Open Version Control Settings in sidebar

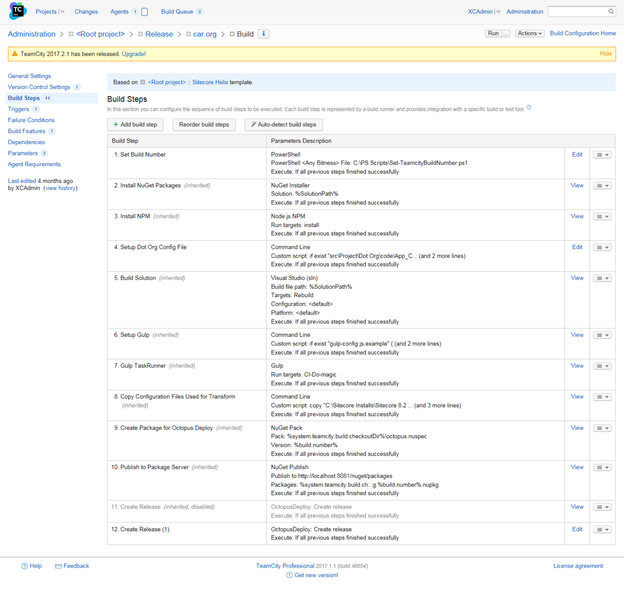pos(39,87)
